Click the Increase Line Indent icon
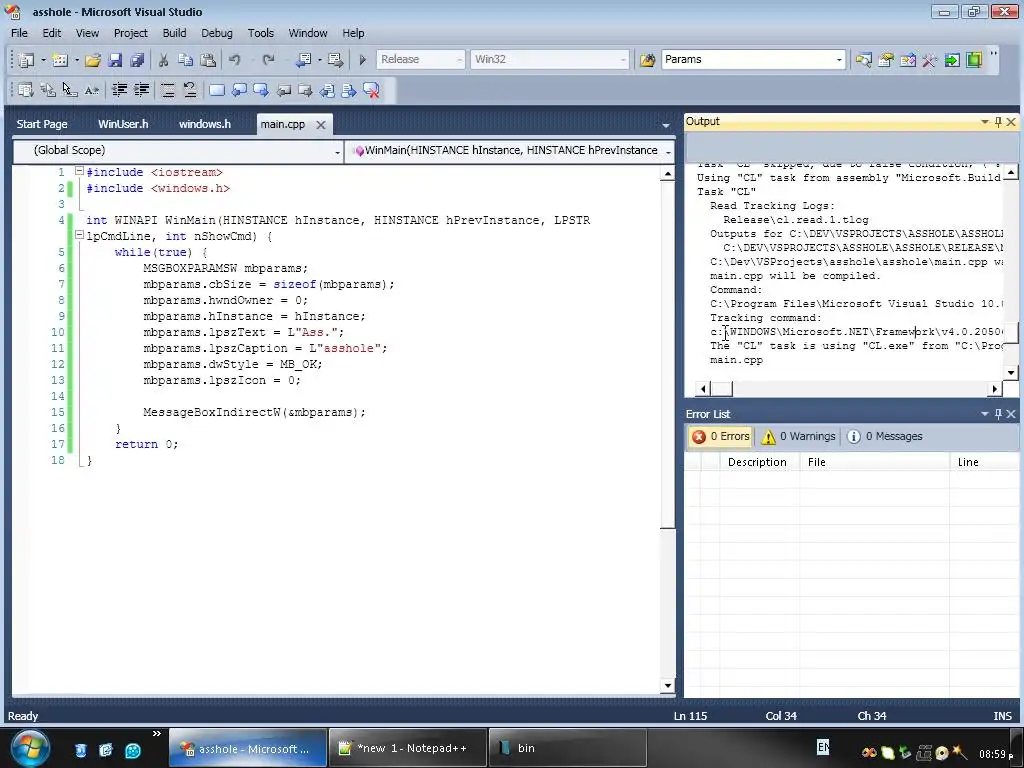 tap(142, 90)
